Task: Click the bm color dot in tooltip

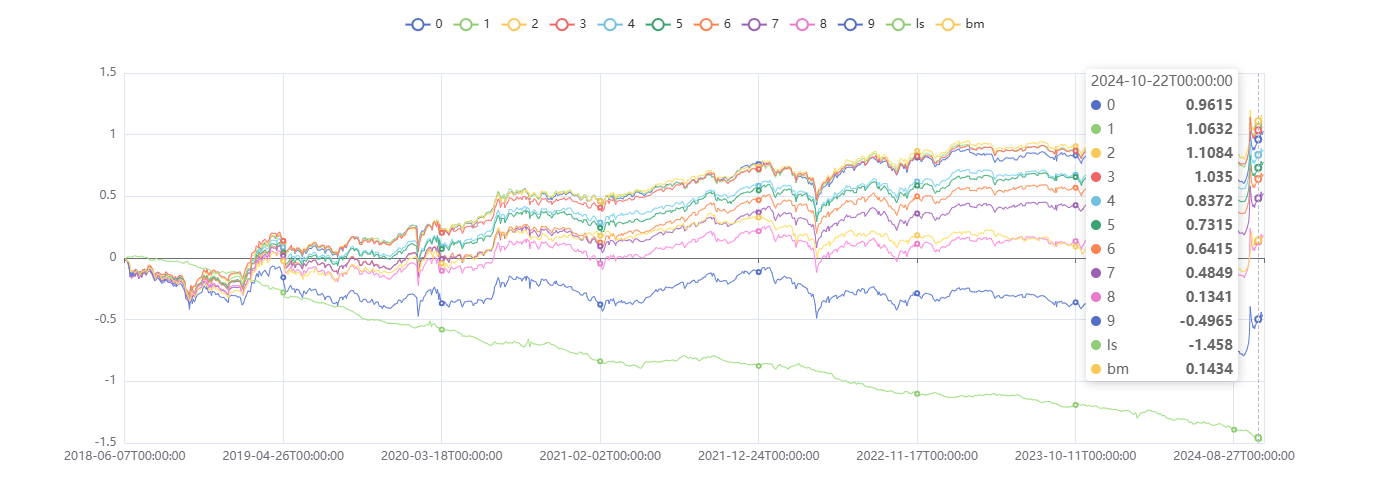Action: pyautogui.click(x=1096, y=369)
